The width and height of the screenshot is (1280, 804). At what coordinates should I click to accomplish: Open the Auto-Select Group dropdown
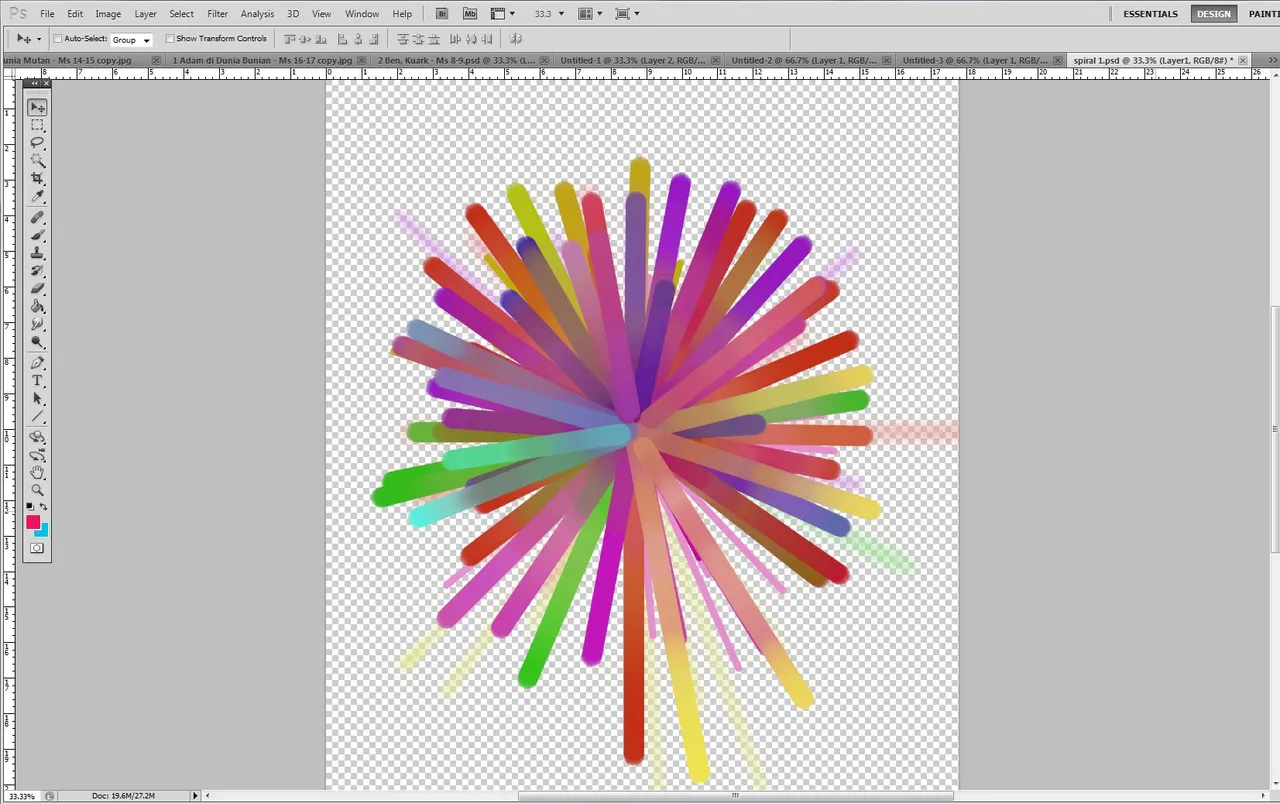[x=131, y=40]
